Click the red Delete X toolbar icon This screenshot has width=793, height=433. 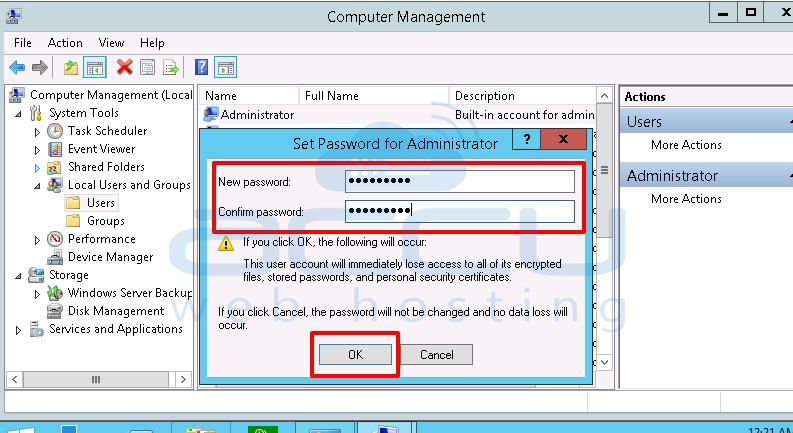click(x=124, y=67)
